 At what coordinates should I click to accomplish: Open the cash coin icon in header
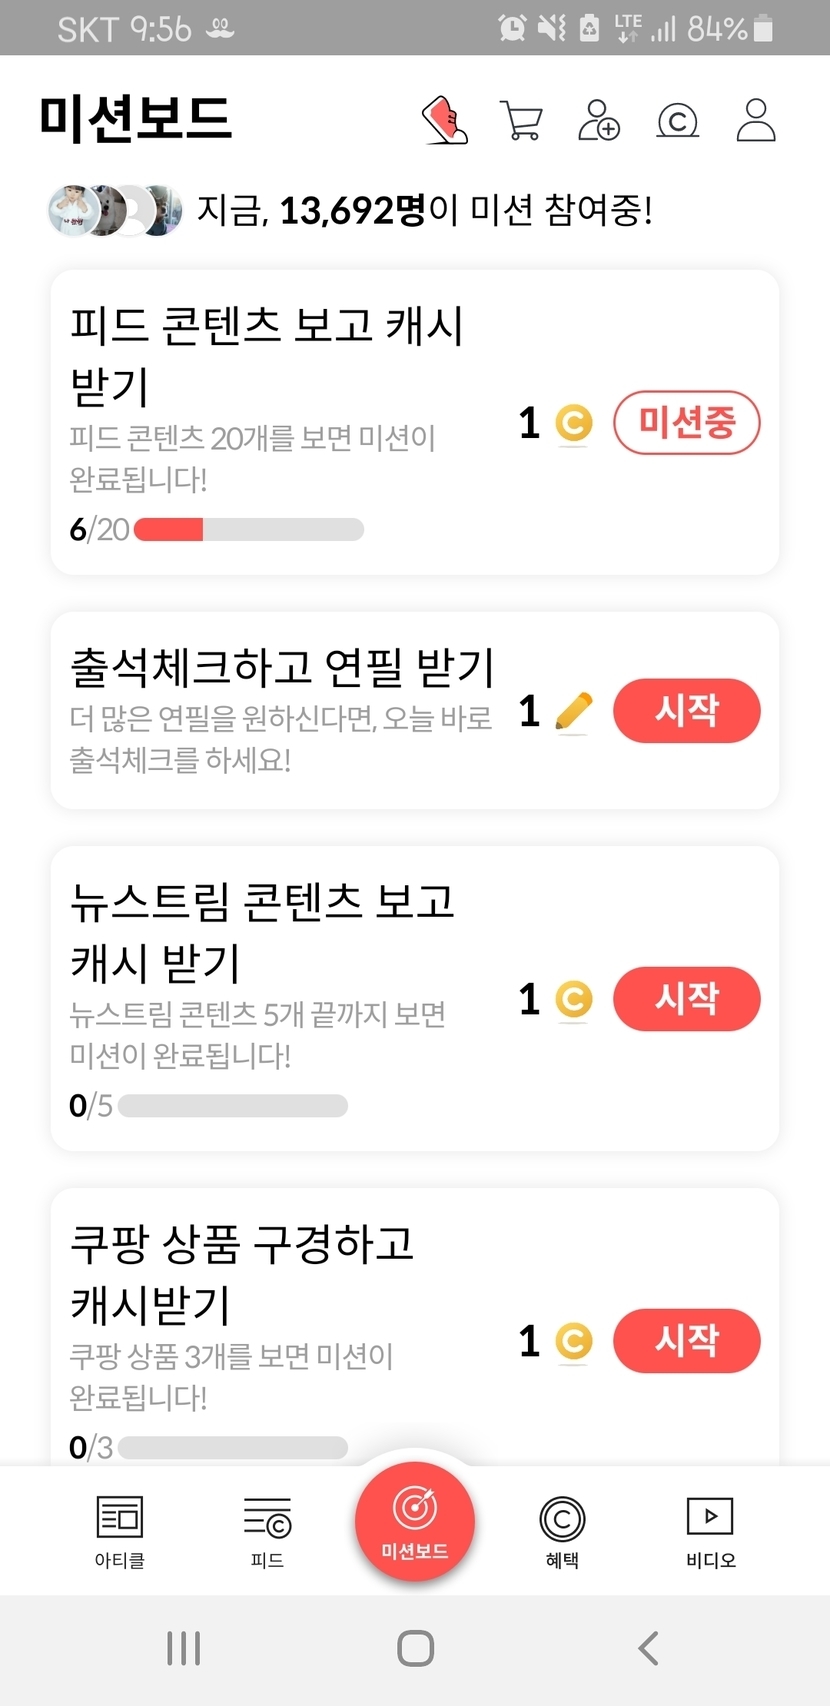coord(677,121)
